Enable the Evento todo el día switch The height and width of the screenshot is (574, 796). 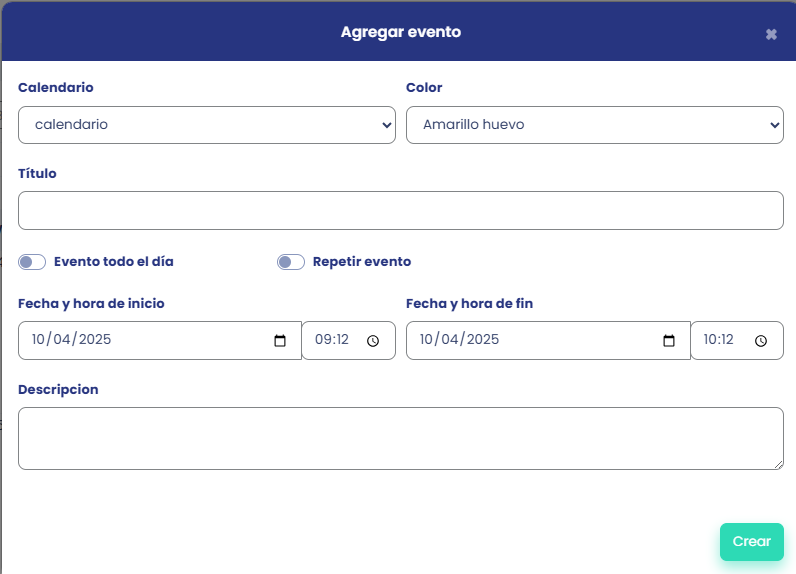[32, 262]
